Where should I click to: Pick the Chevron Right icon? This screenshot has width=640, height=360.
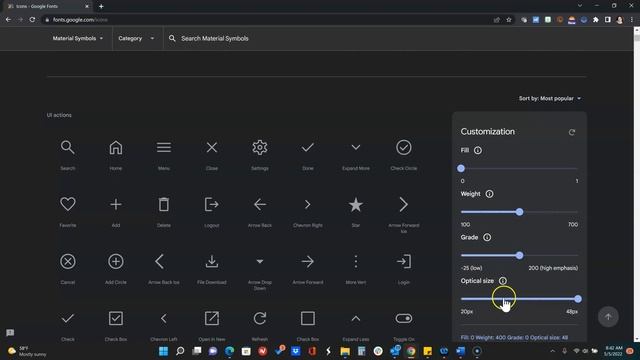[308, 204]
